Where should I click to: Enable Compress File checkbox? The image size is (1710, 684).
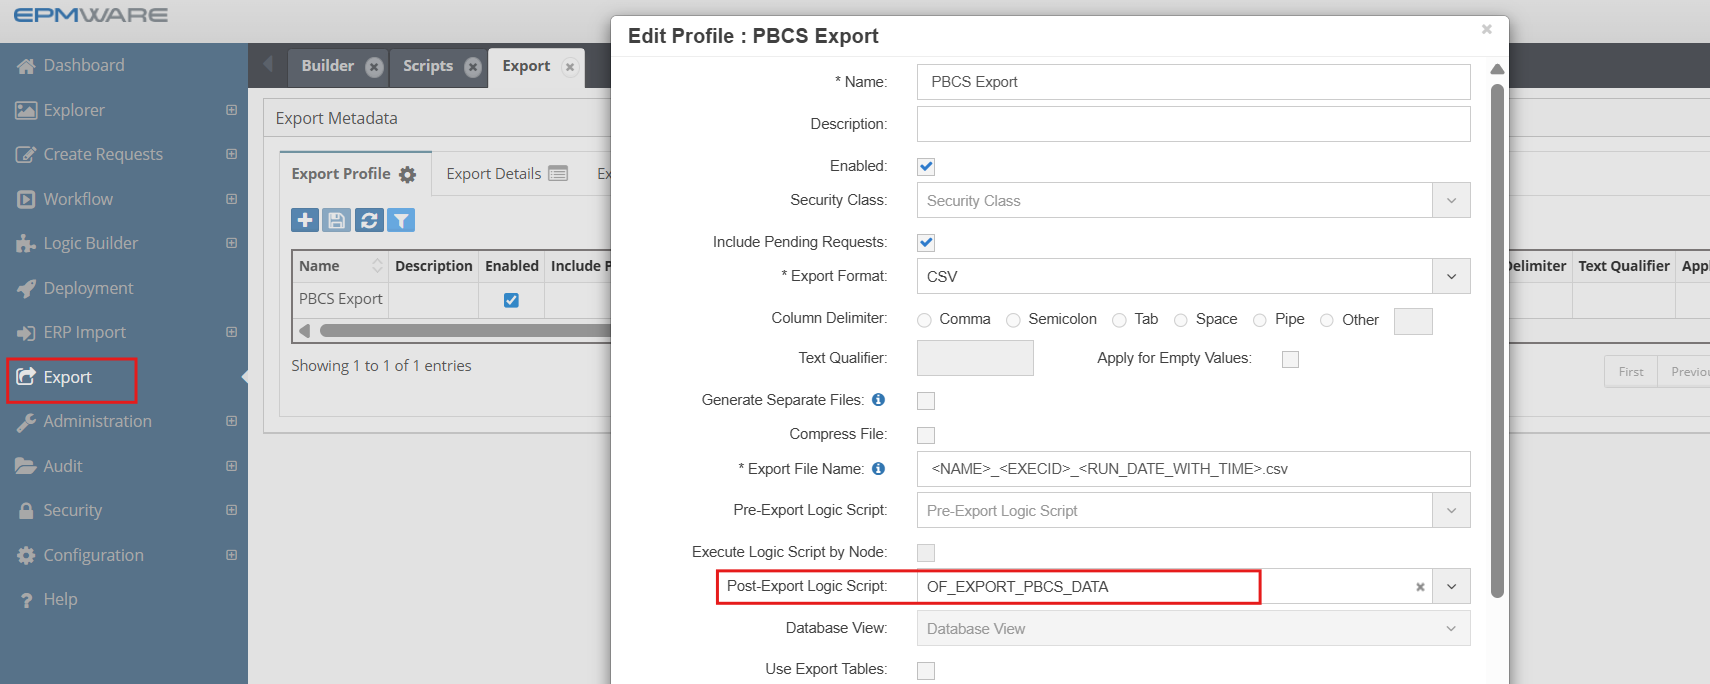pyautogui.click(x=926, y=435)
